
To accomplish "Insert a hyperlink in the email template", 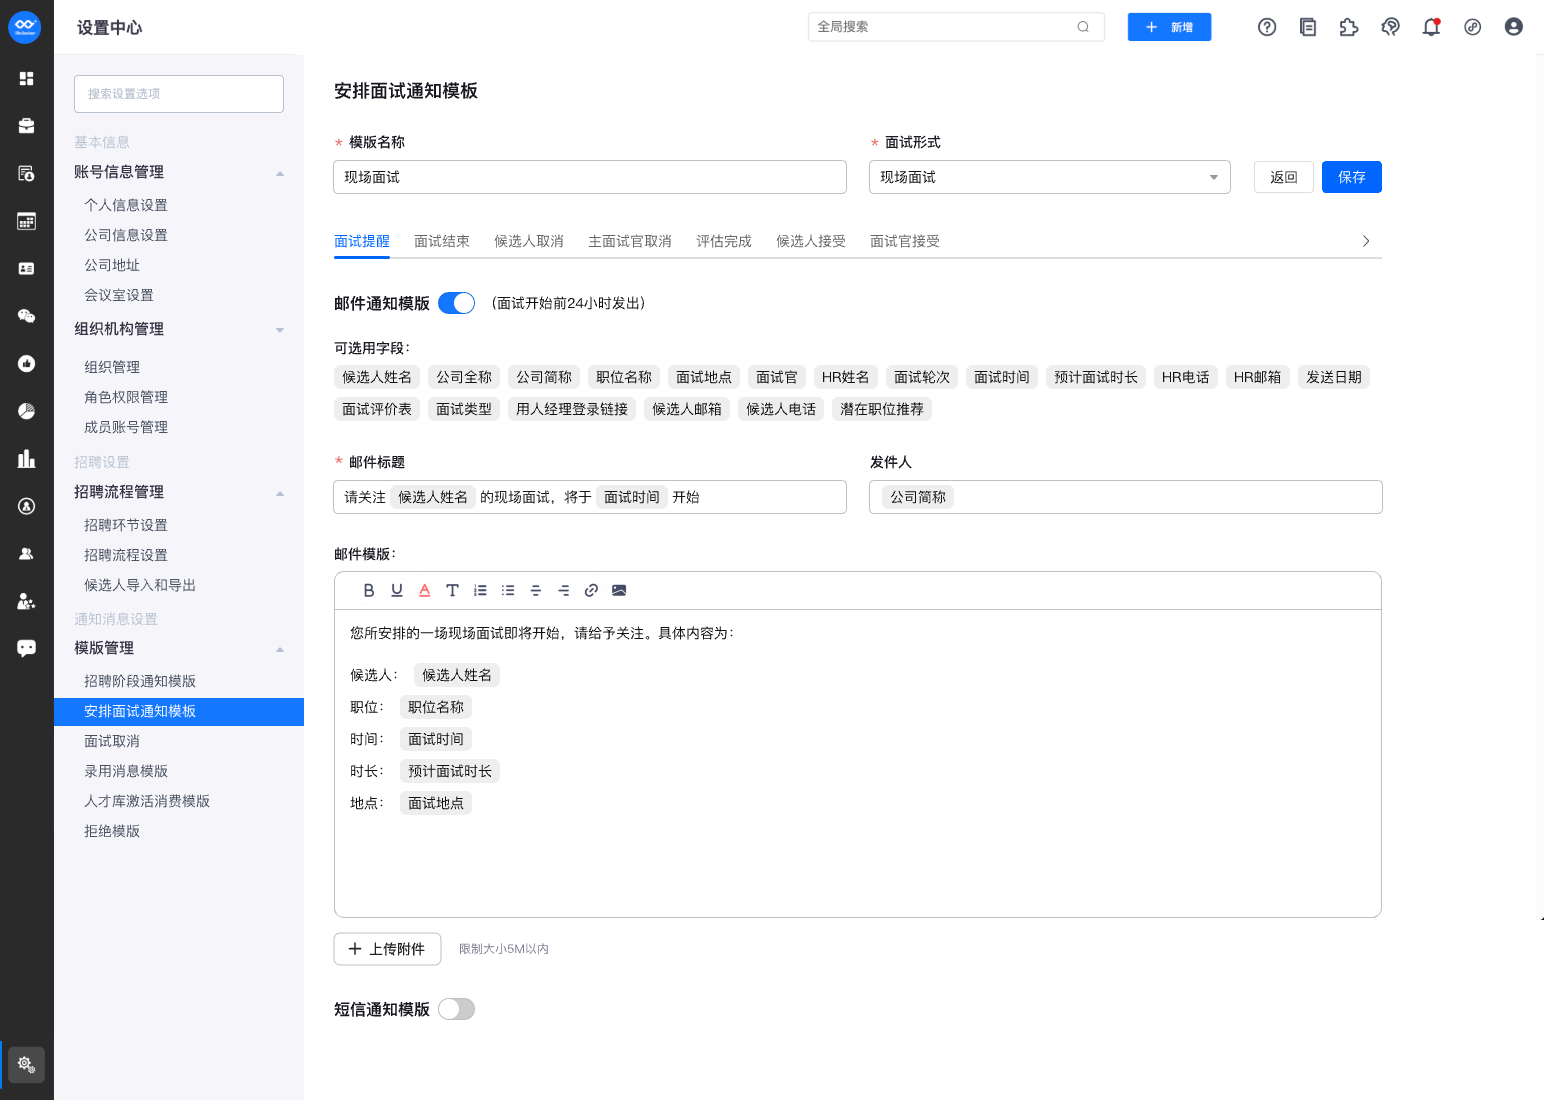I will (x=591, y=590).
